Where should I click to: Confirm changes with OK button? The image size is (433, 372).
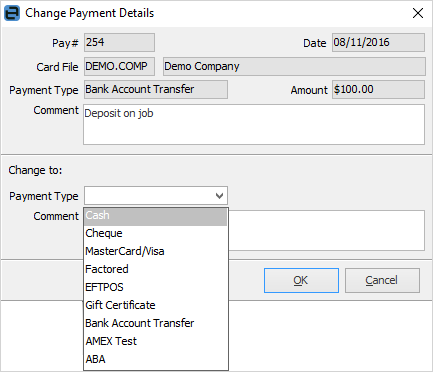tap(301, 281)
